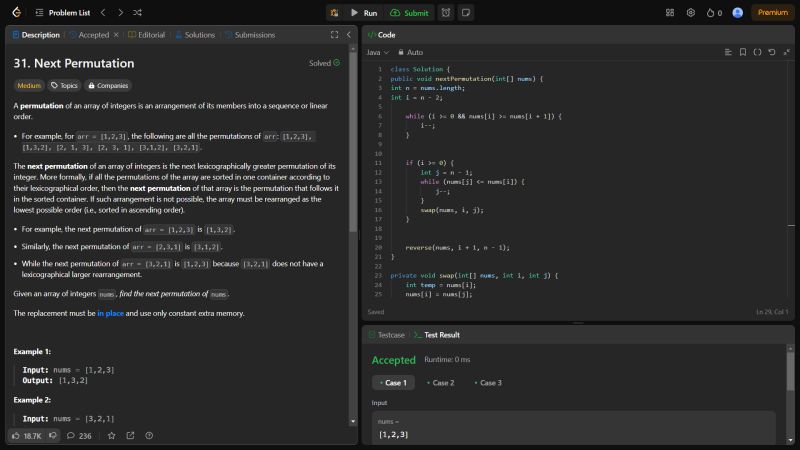Click the nums input value [1,2,3]
The height and width of the screenshot is (450, 800).
393,435
